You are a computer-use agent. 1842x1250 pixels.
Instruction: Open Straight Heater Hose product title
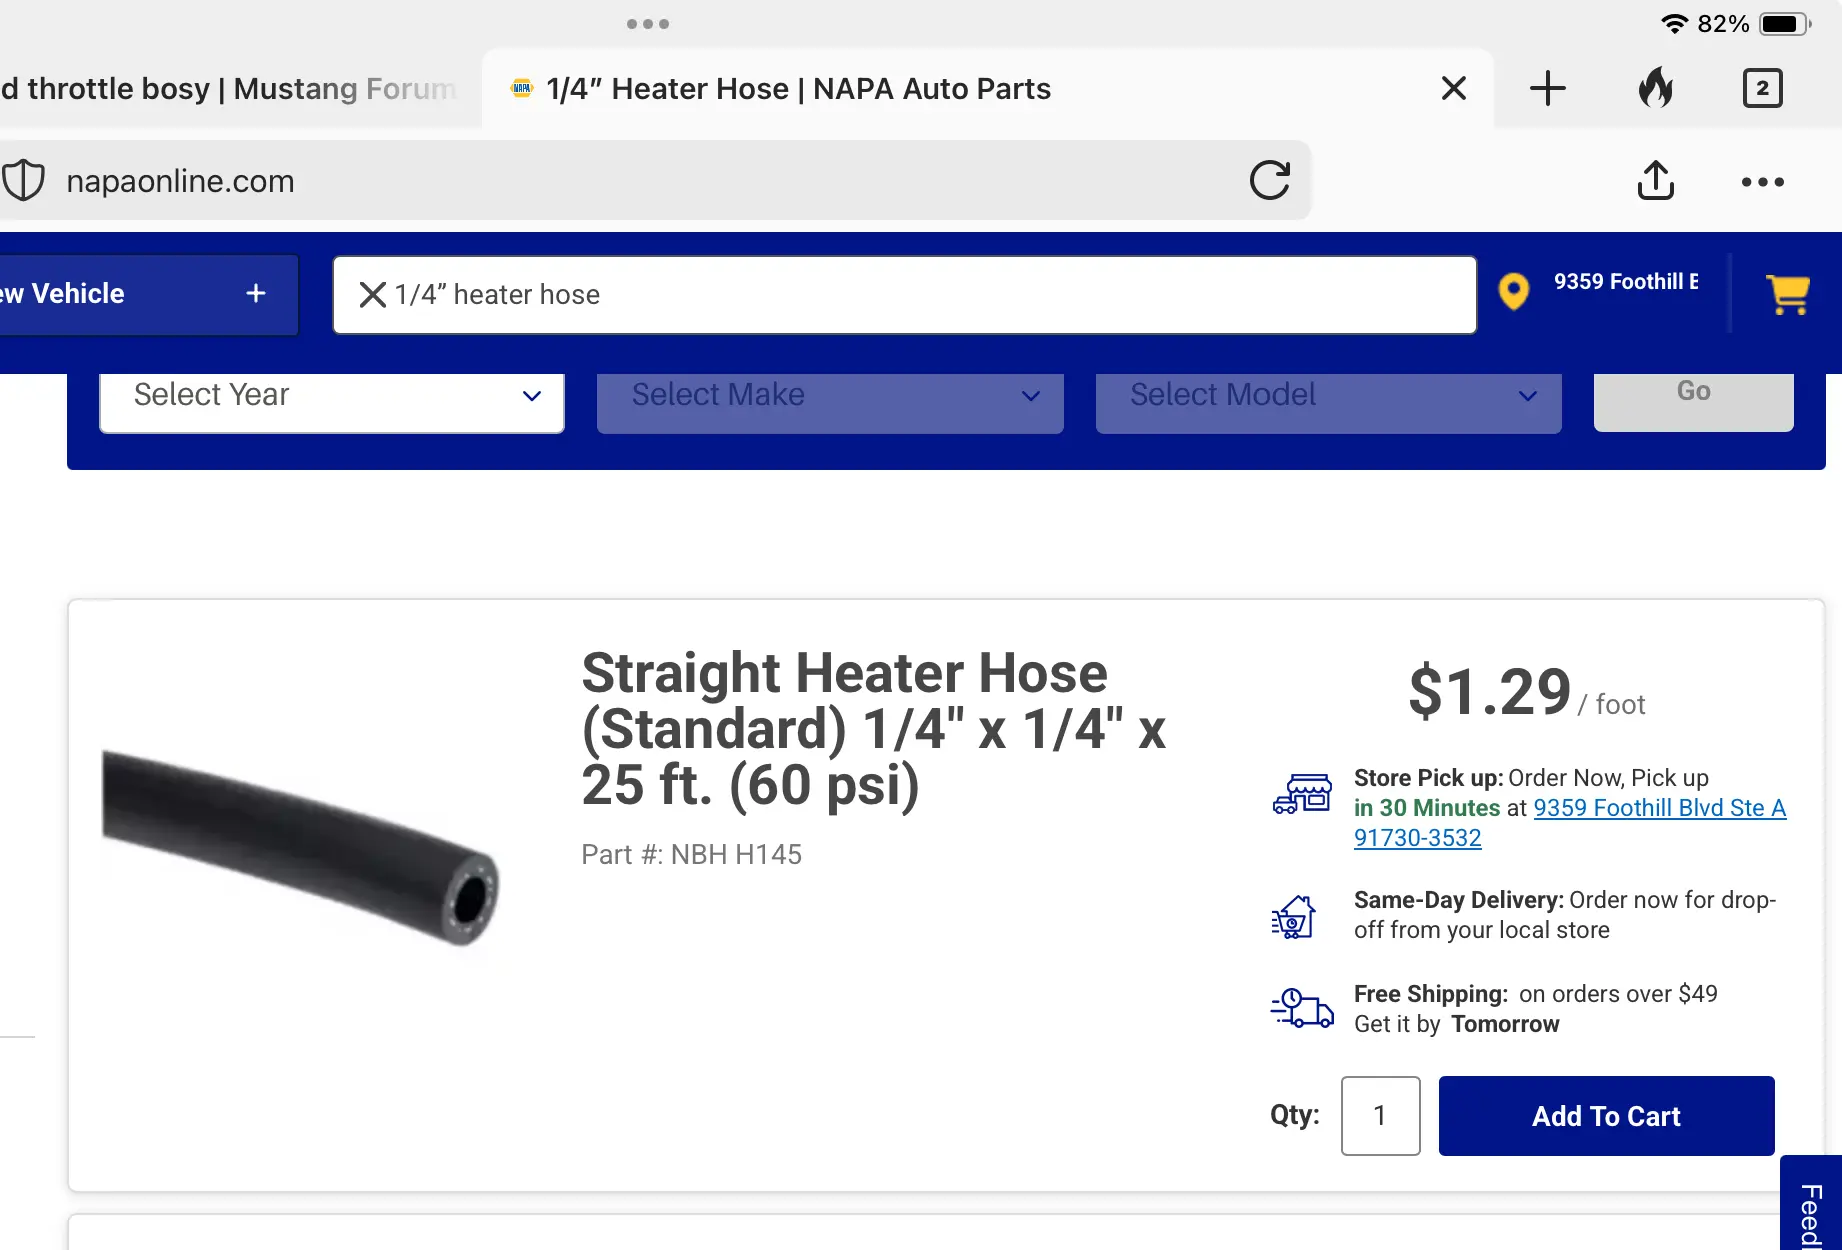point(874,729)
